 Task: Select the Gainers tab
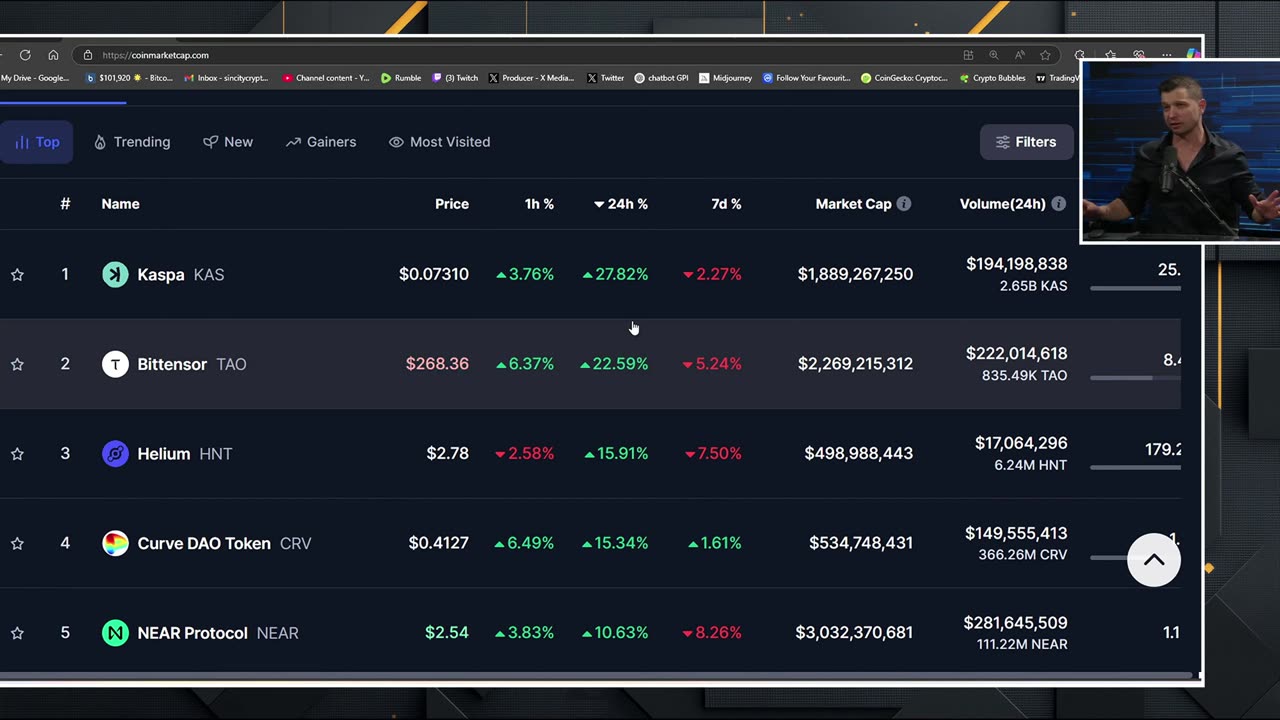(321, 142)
